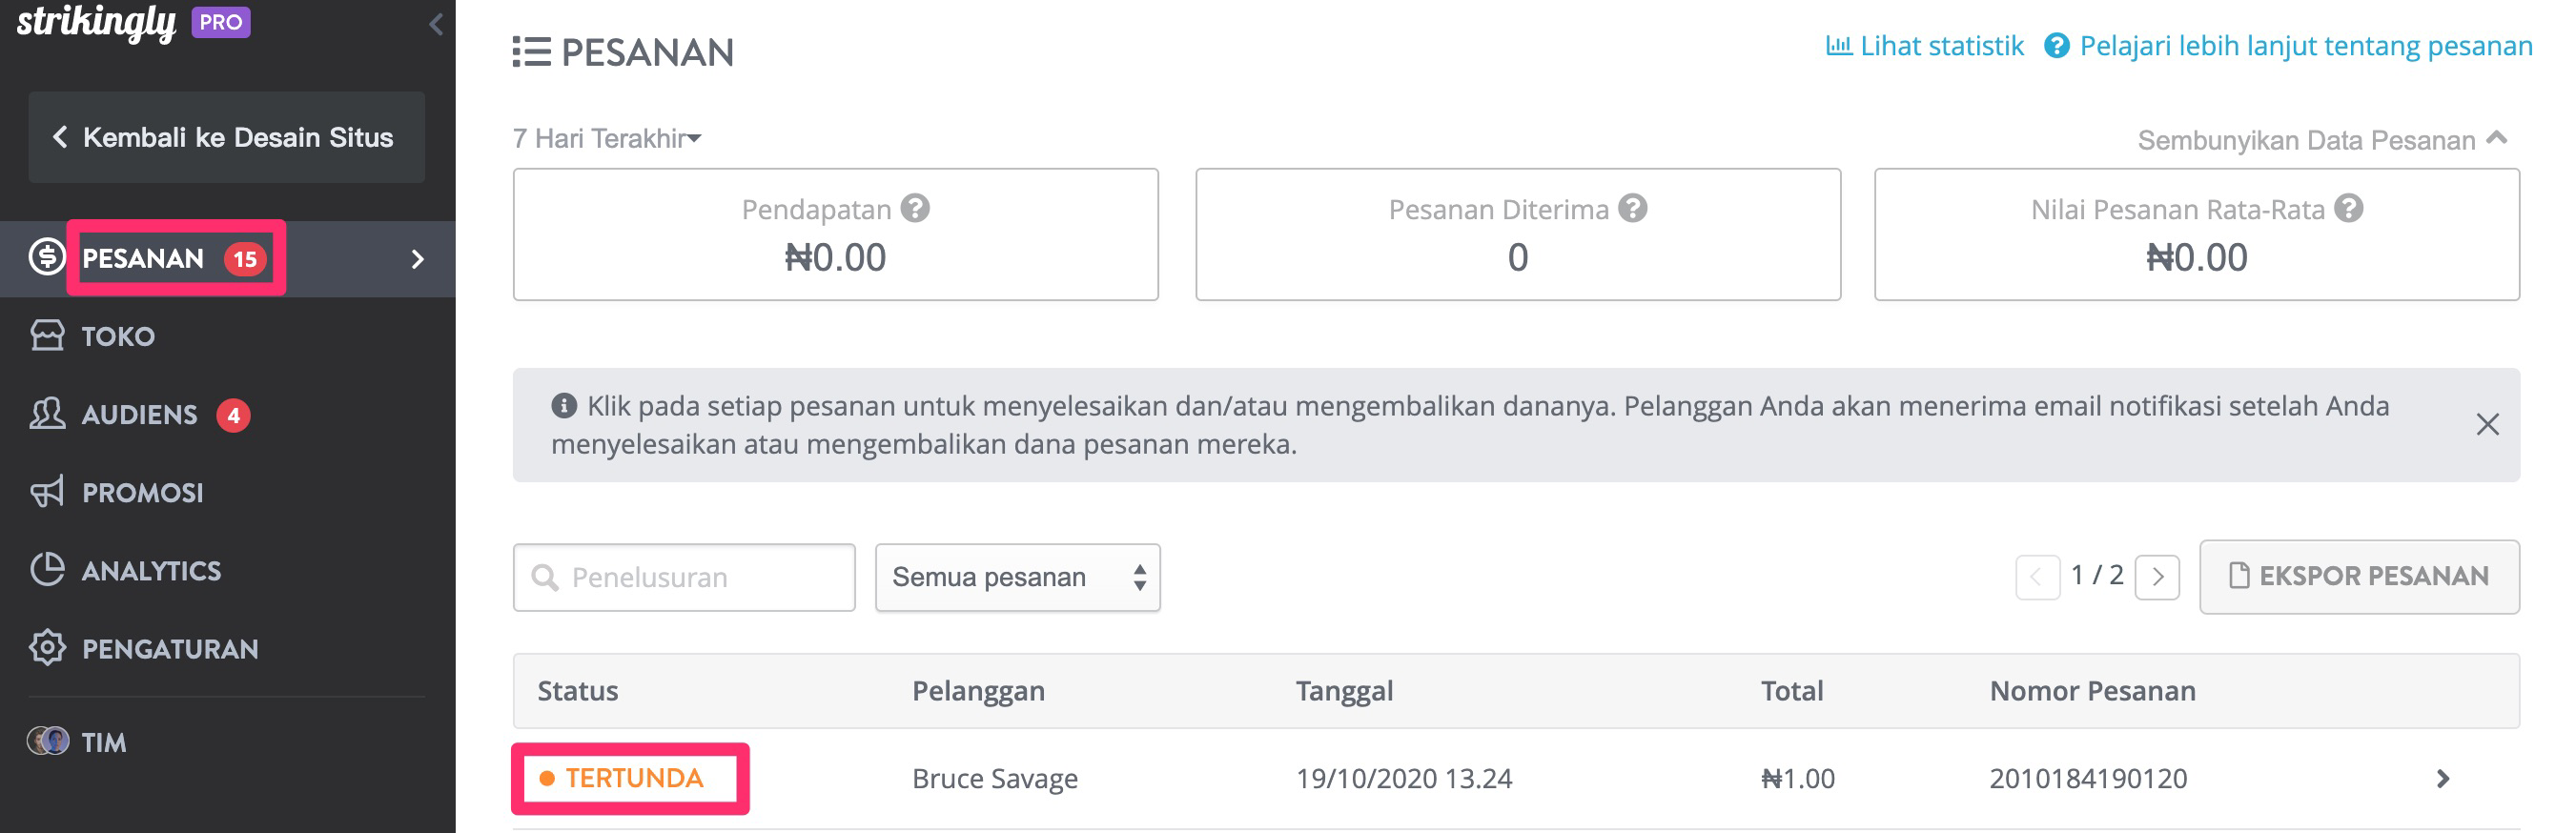Click the Tanggal column header
2576x833 pixels.
(1344, 690)
